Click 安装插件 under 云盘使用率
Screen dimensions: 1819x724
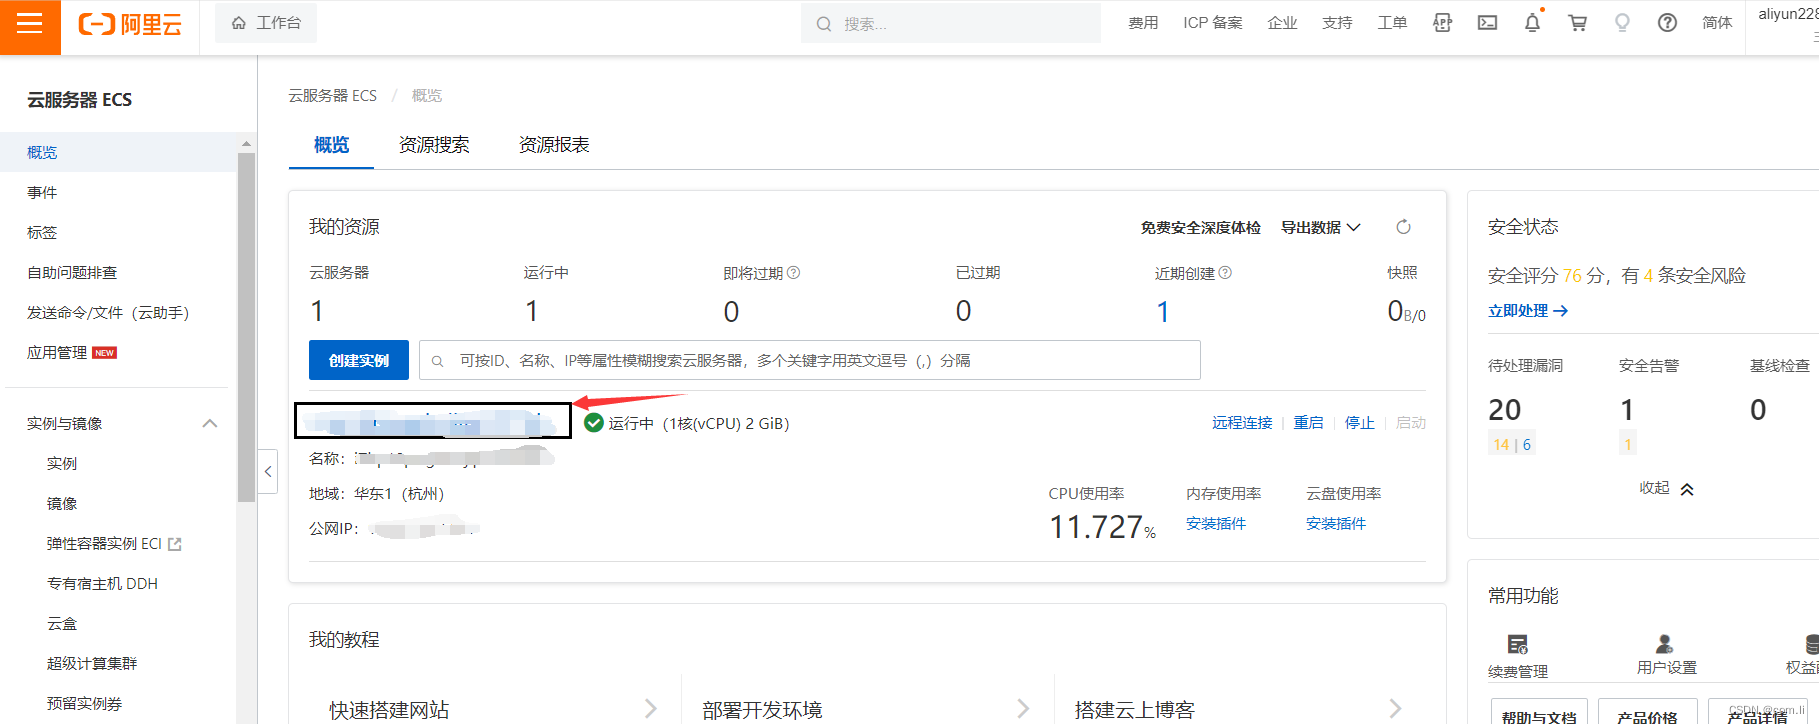1336,523
